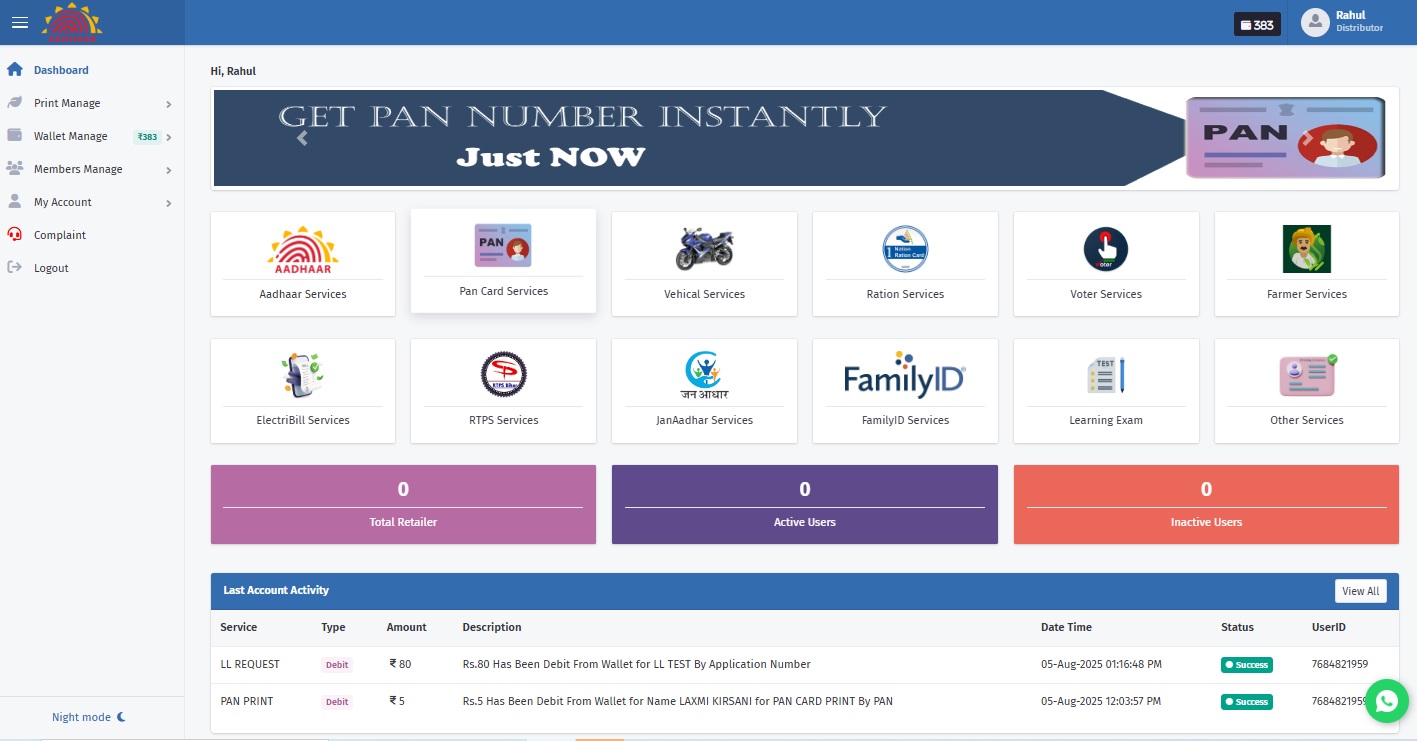Image resolution: width=1417 pixels, height=741 pixels.
Task: Open the RTPS Services icon
Action: [503, 390]
